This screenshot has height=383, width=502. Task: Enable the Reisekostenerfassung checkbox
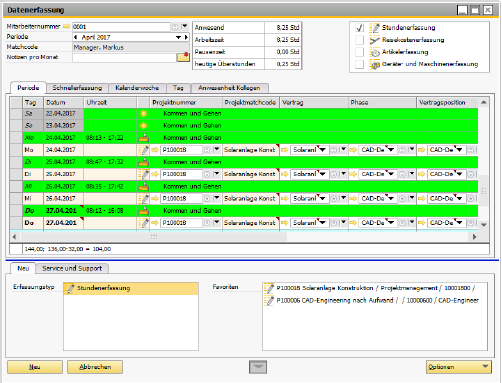tap(359, 40)
